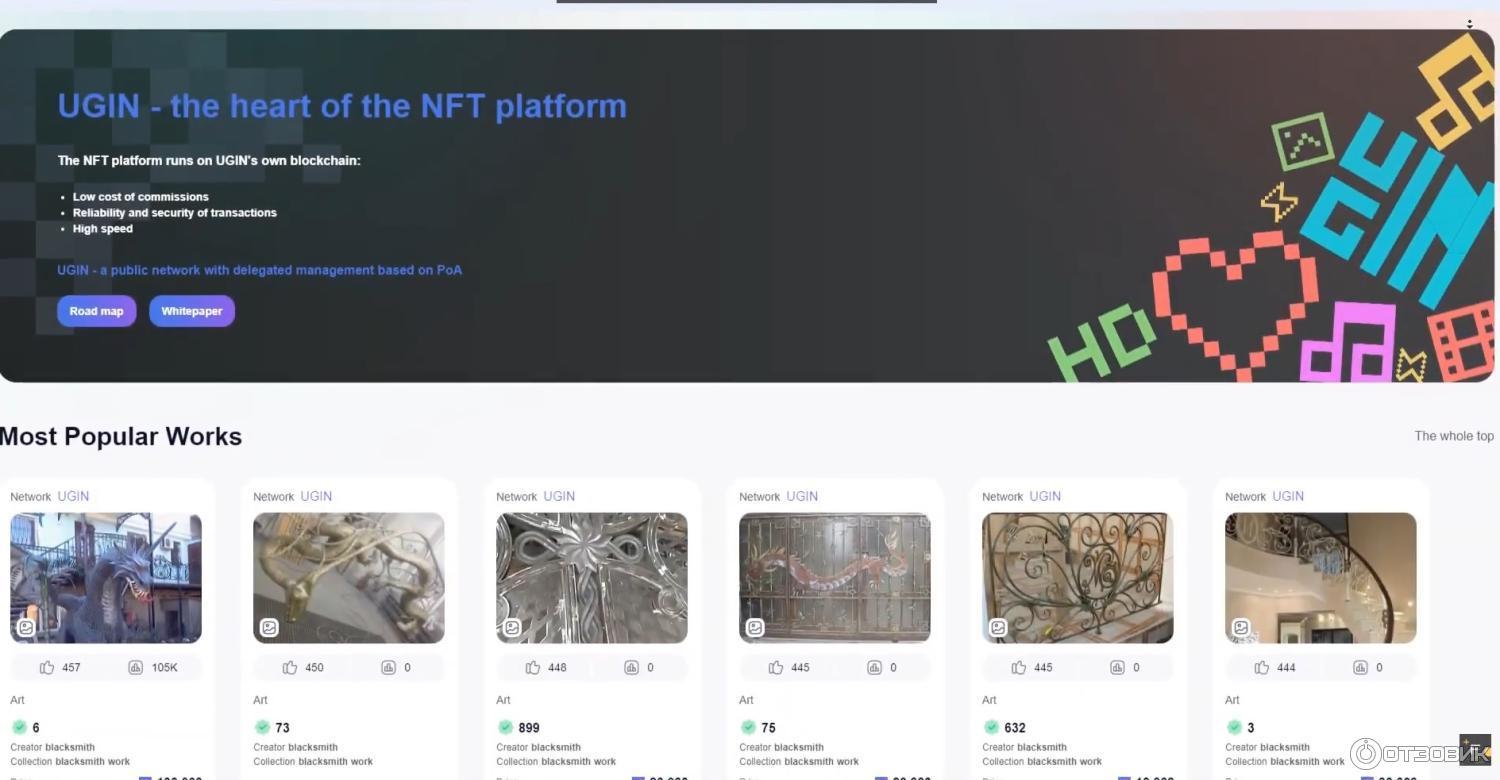Click verified badge next to number 73
The image size is (1500, 780).
click(x=262, y=727)
